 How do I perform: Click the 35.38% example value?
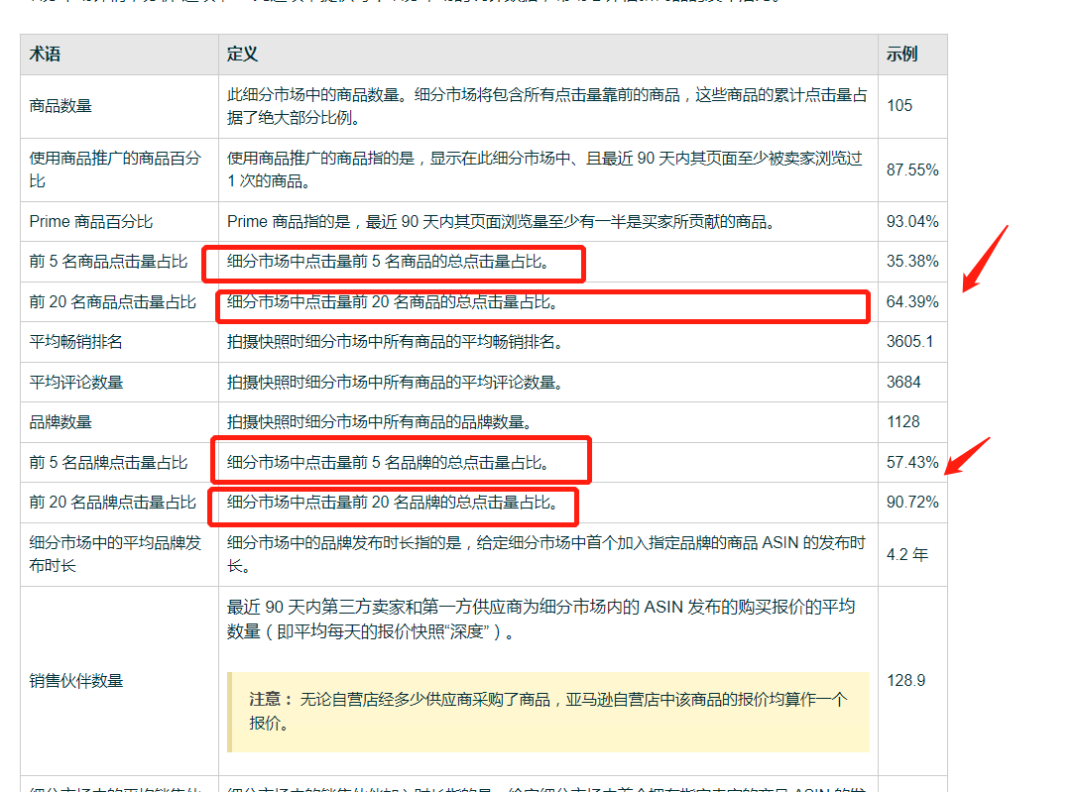[x=913, y=262]
